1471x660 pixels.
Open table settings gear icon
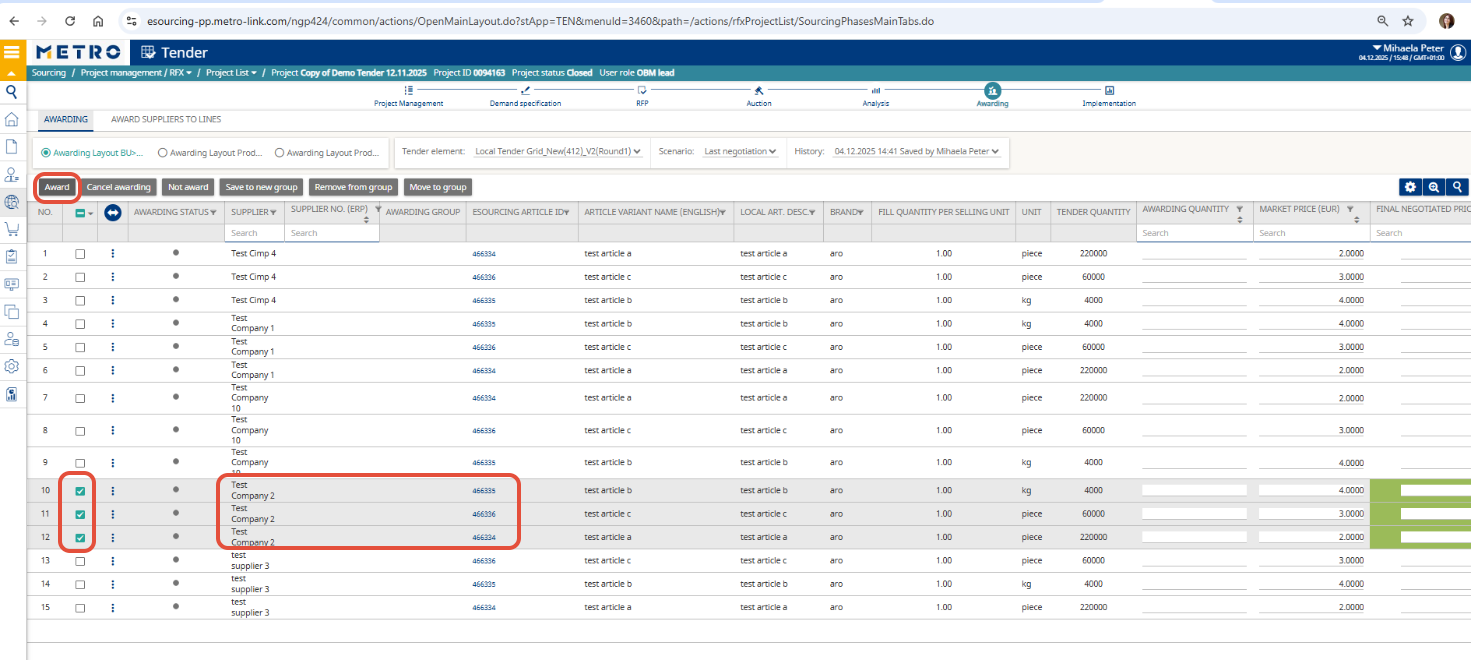tap(1410, 187)
